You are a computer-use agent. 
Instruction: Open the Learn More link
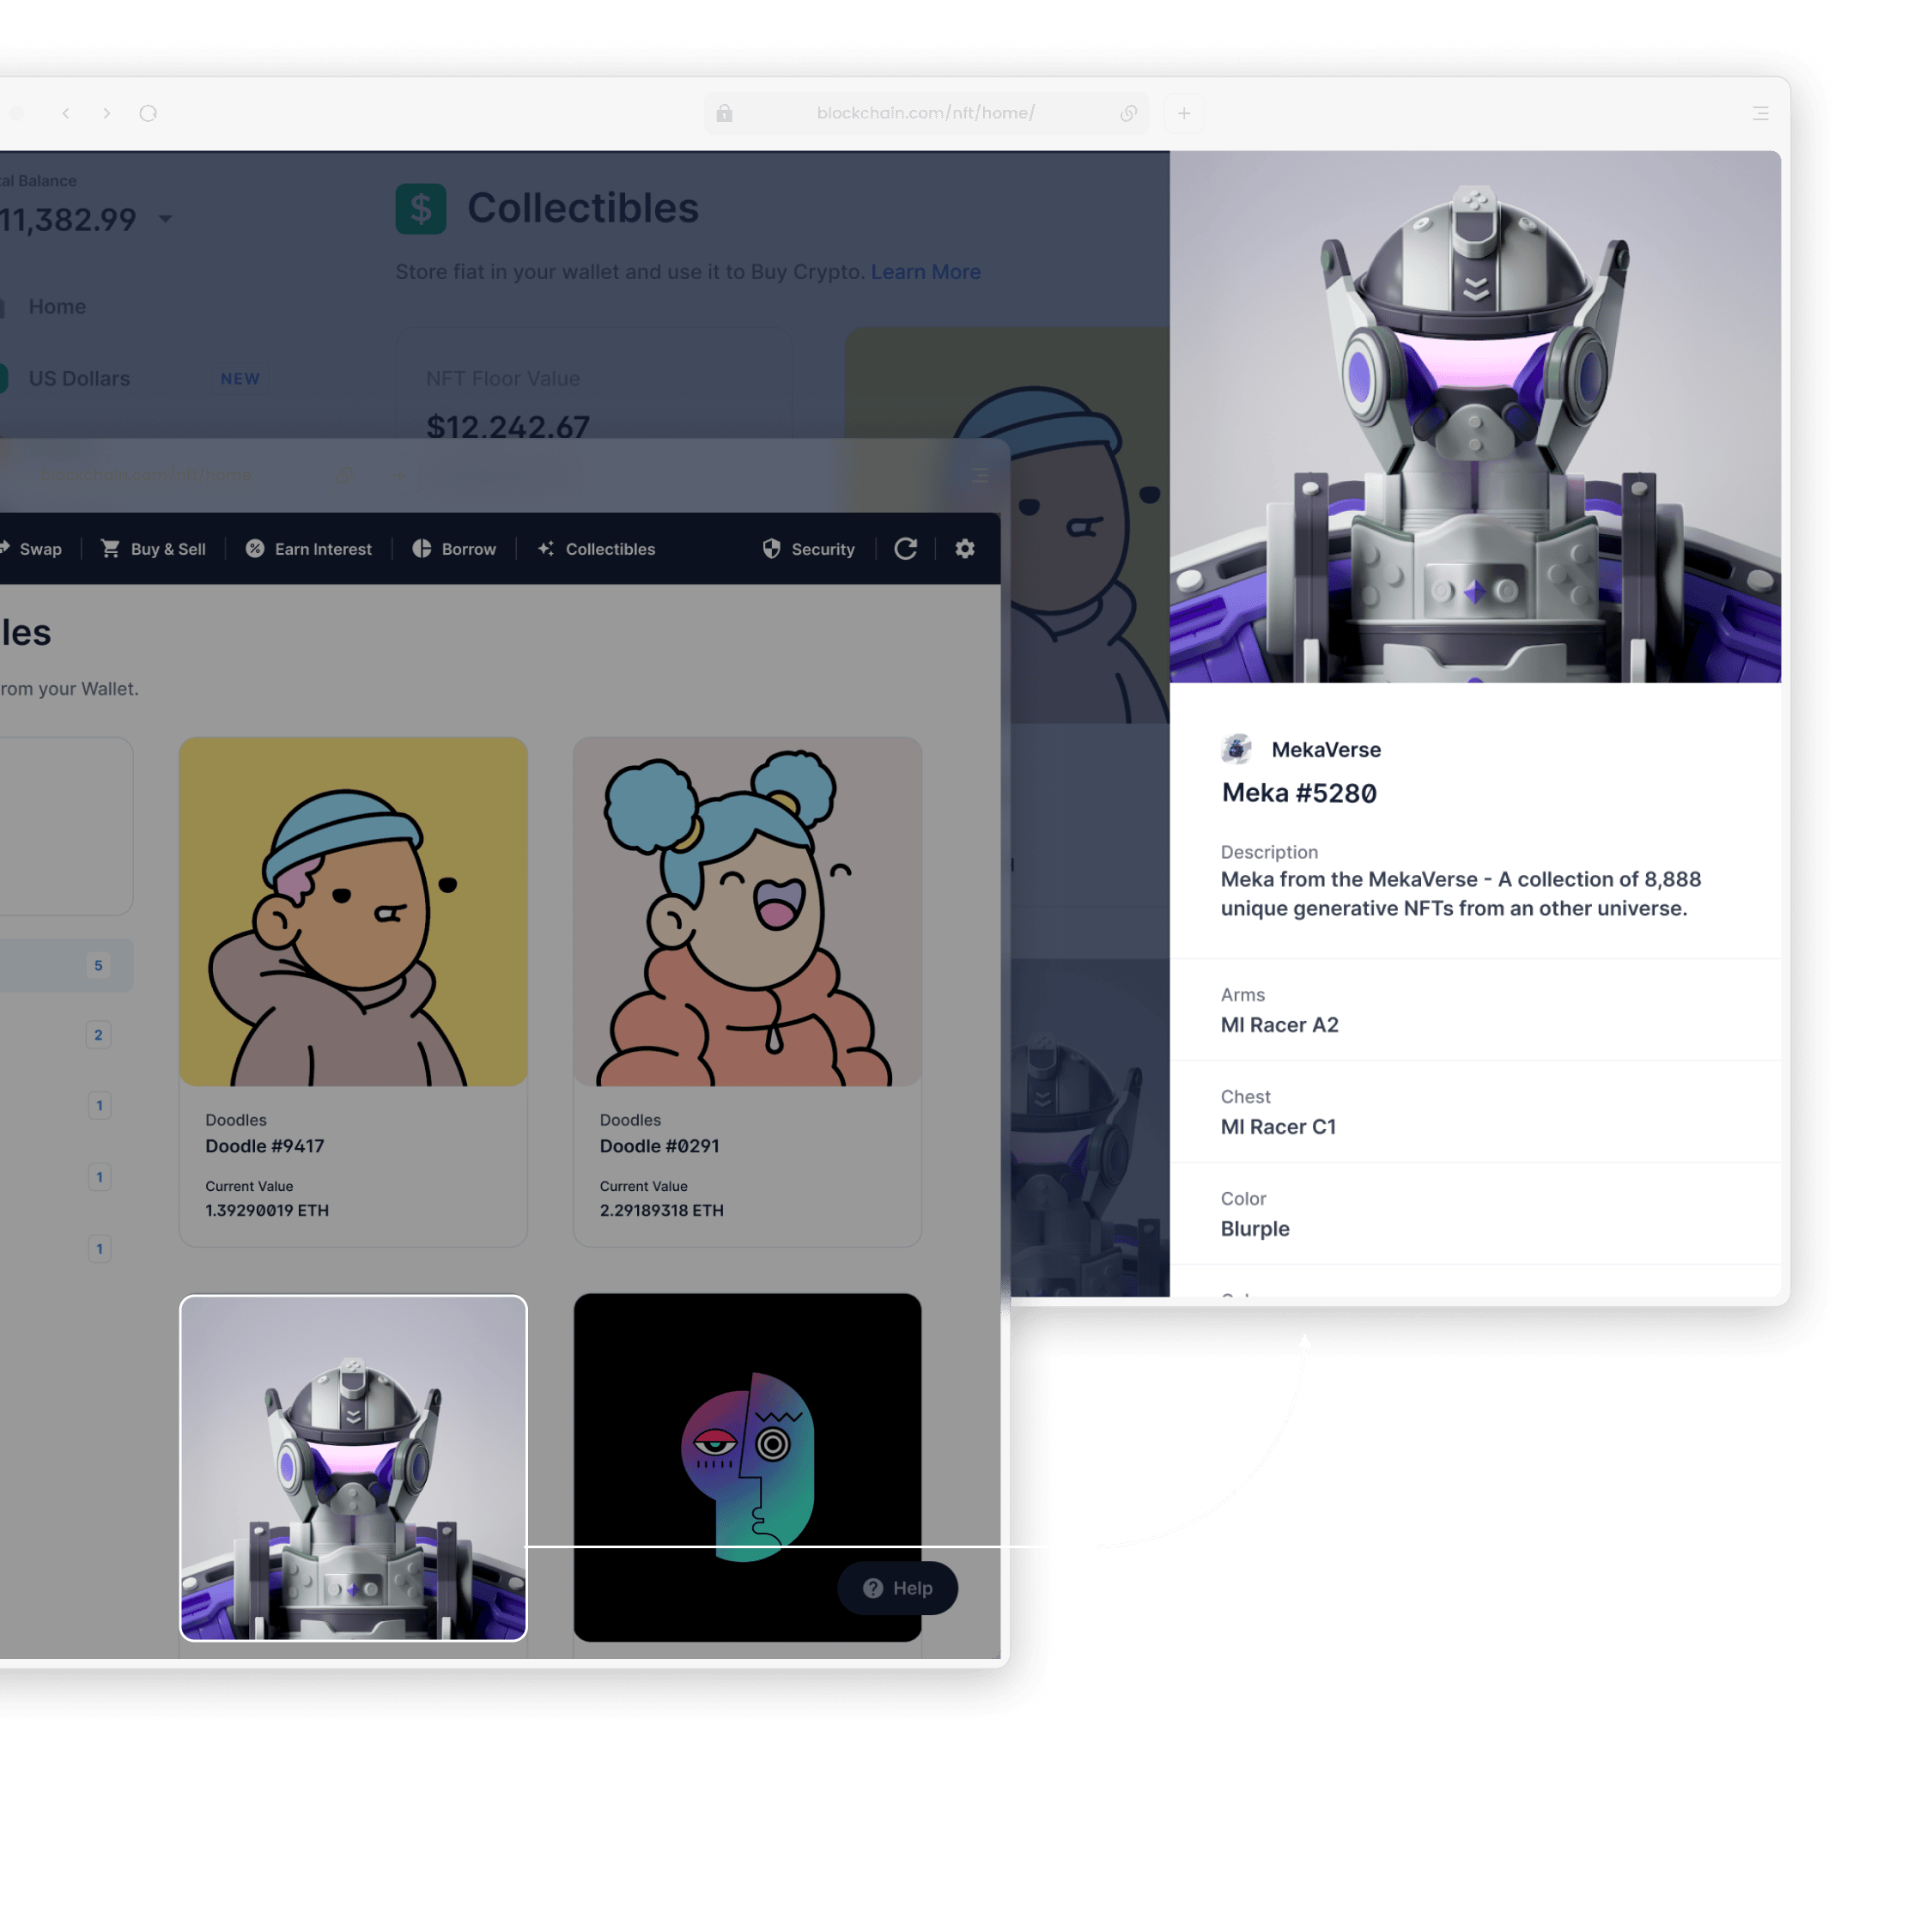(925, 272)
